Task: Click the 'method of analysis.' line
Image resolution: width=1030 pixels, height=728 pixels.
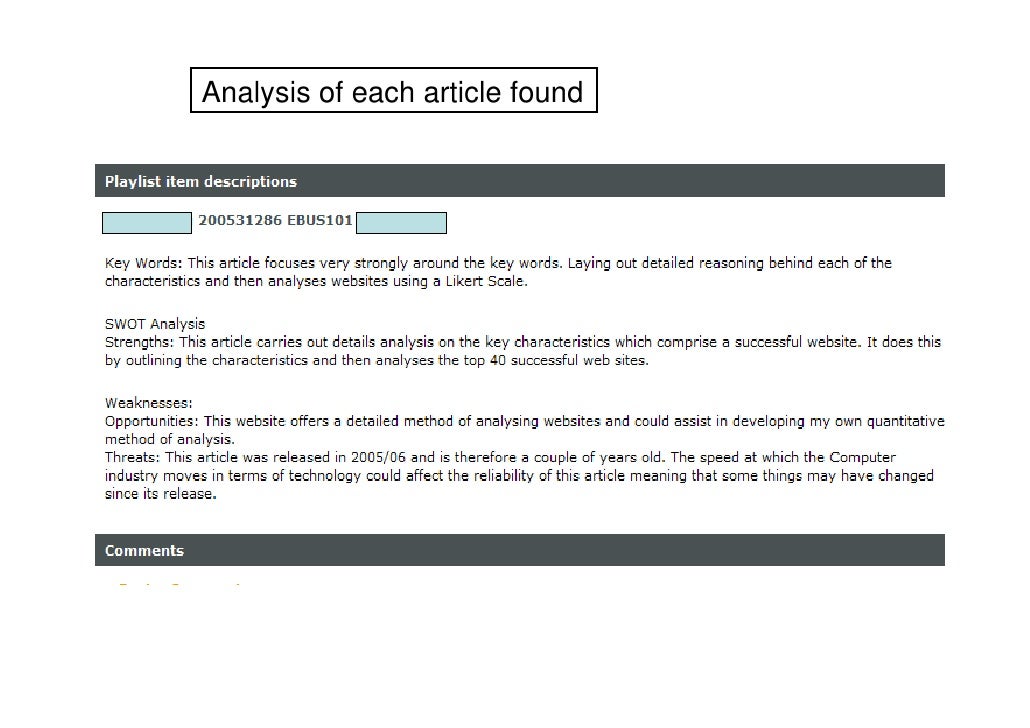Action: [169, 440]
